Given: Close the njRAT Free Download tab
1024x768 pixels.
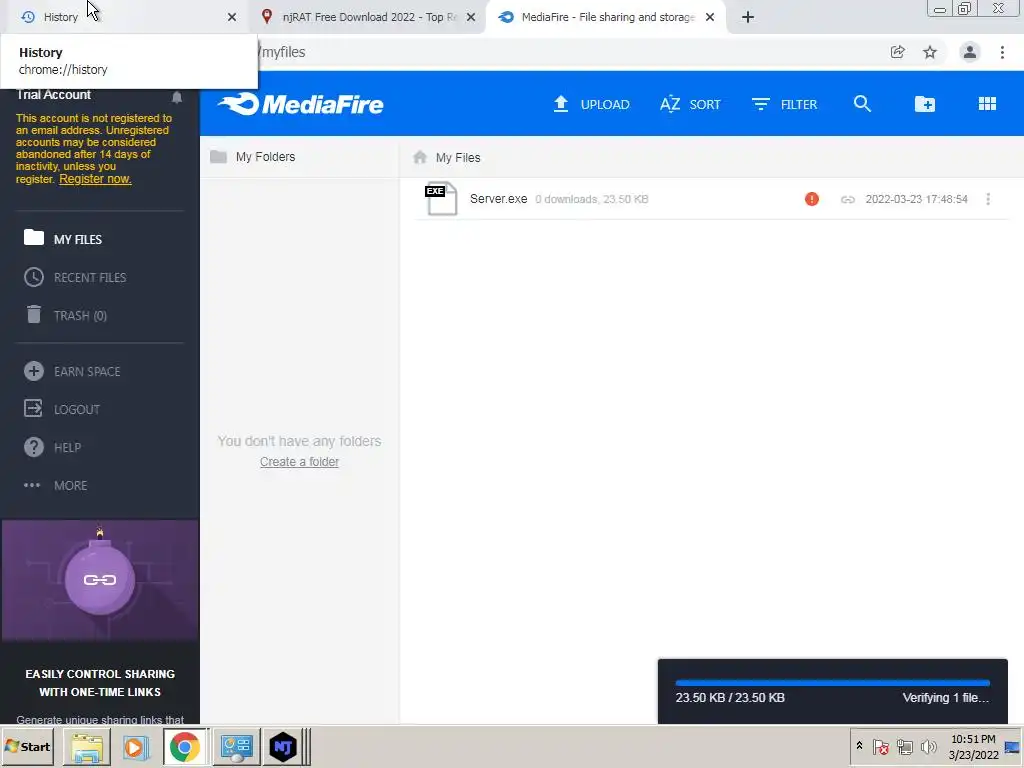Looking at the screenshot, I should point(471,17).
